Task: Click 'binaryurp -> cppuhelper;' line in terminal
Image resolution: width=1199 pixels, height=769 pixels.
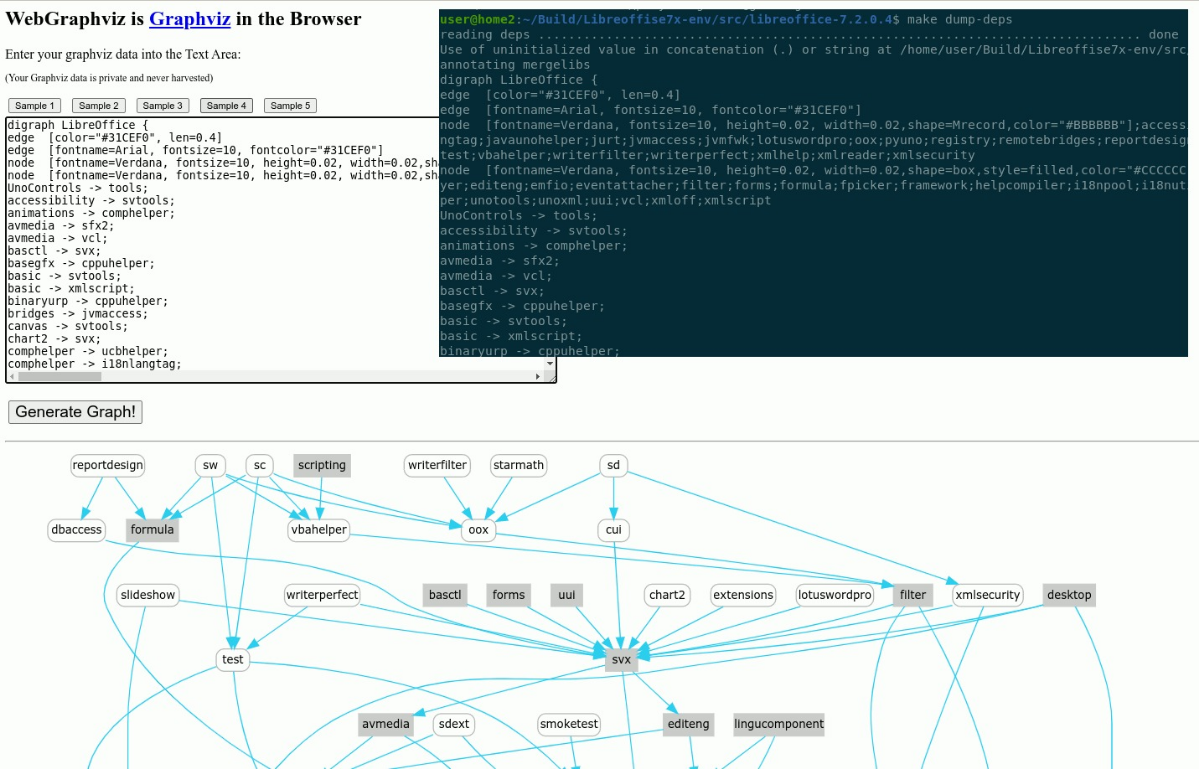Action: point(530,351)
